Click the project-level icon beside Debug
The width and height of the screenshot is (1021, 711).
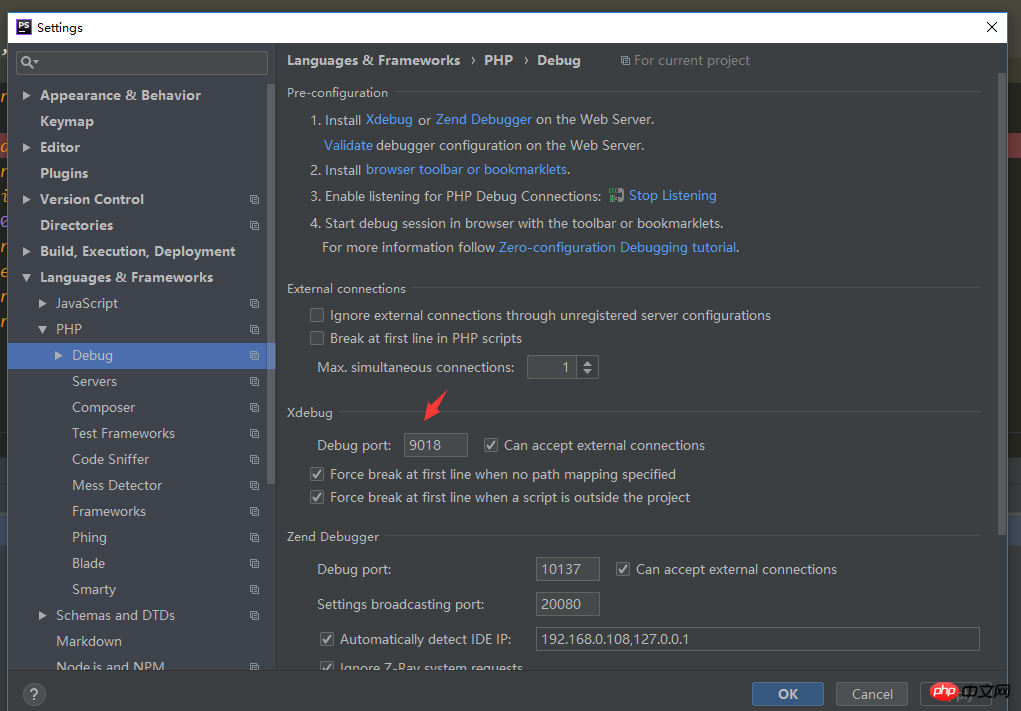[255, 356]
